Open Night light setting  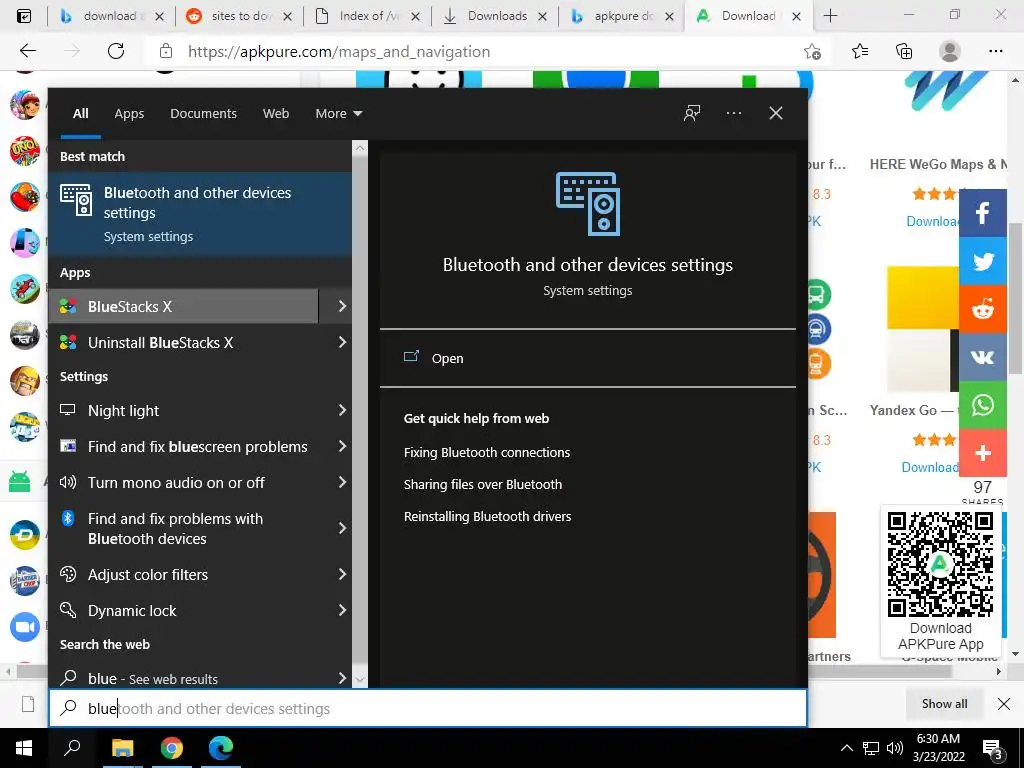(184, 411)
